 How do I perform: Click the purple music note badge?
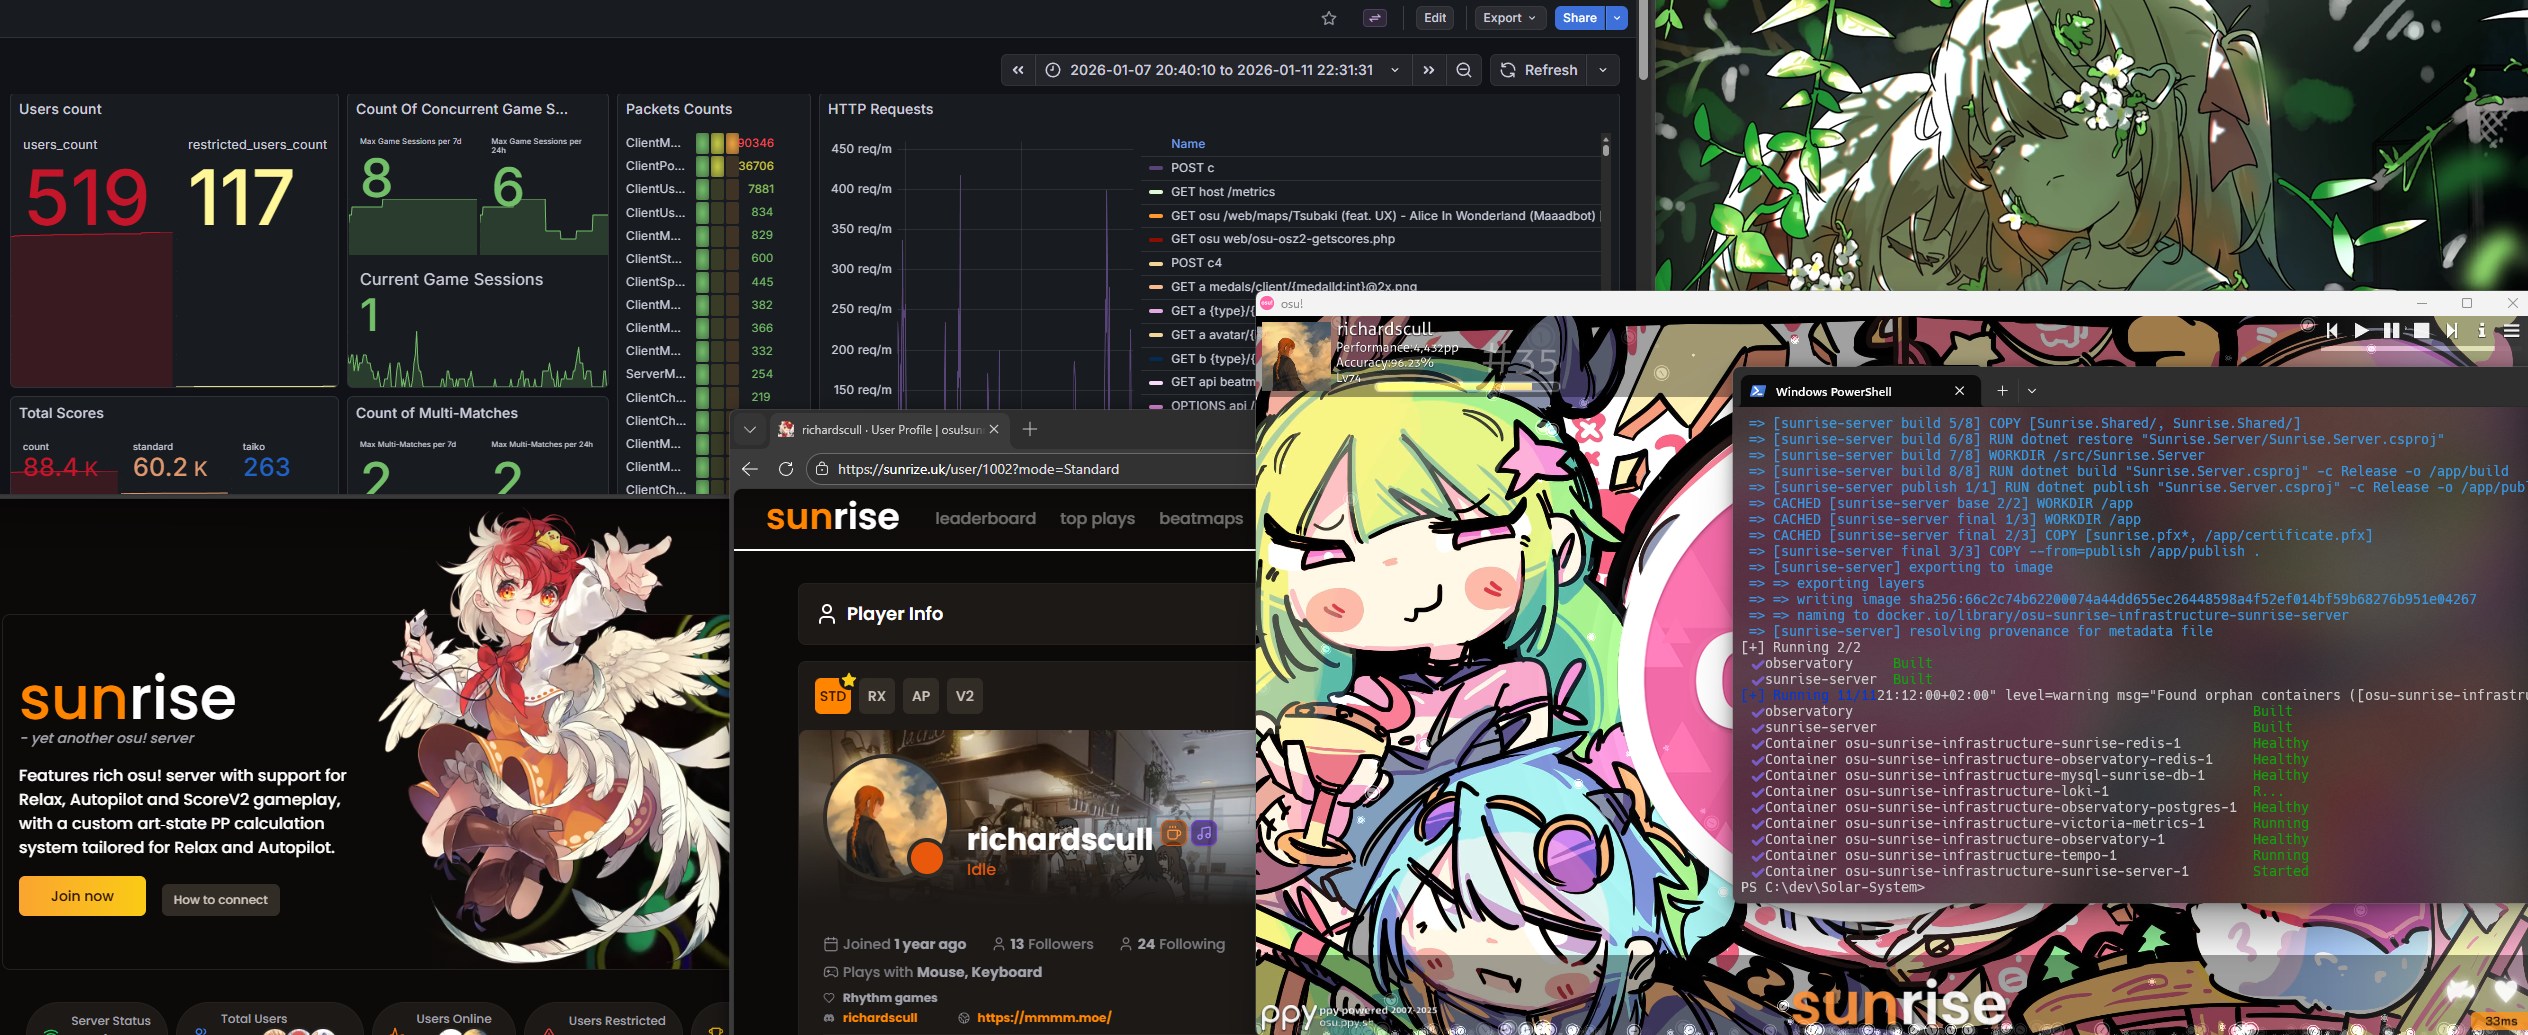pyautogui.click(x=1204, y=833)
